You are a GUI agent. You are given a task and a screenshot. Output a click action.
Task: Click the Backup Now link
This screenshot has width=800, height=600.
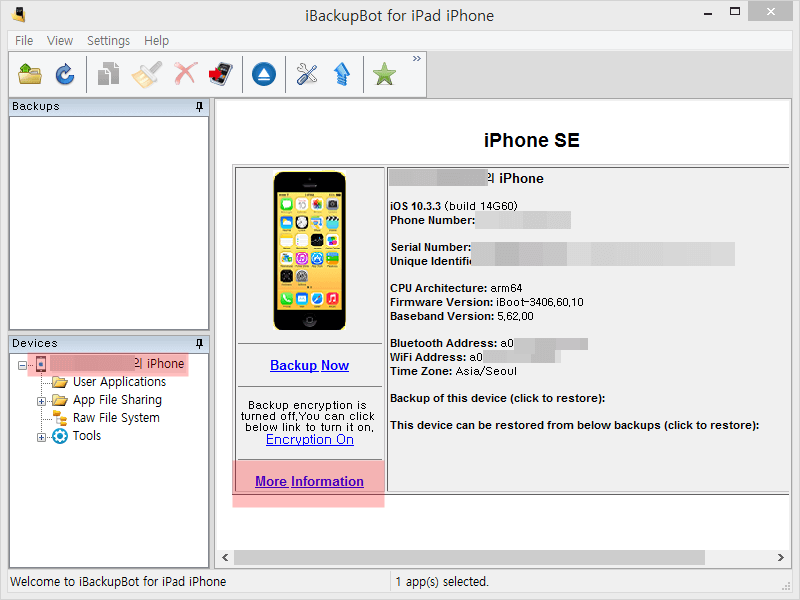click(x=309, y=365)
